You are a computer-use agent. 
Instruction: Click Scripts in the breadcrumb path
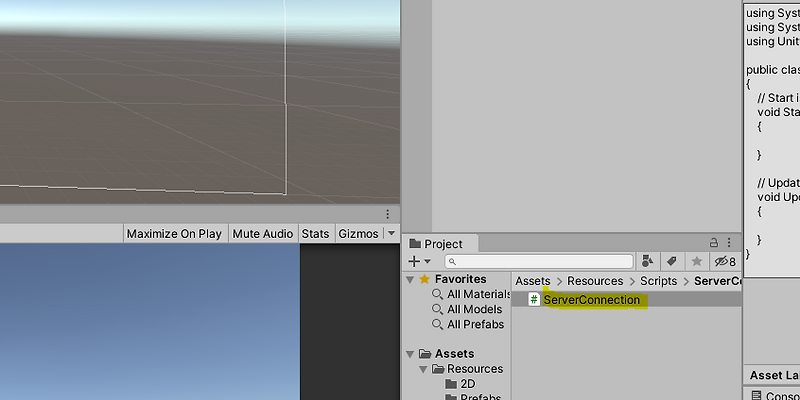(659, 281)
